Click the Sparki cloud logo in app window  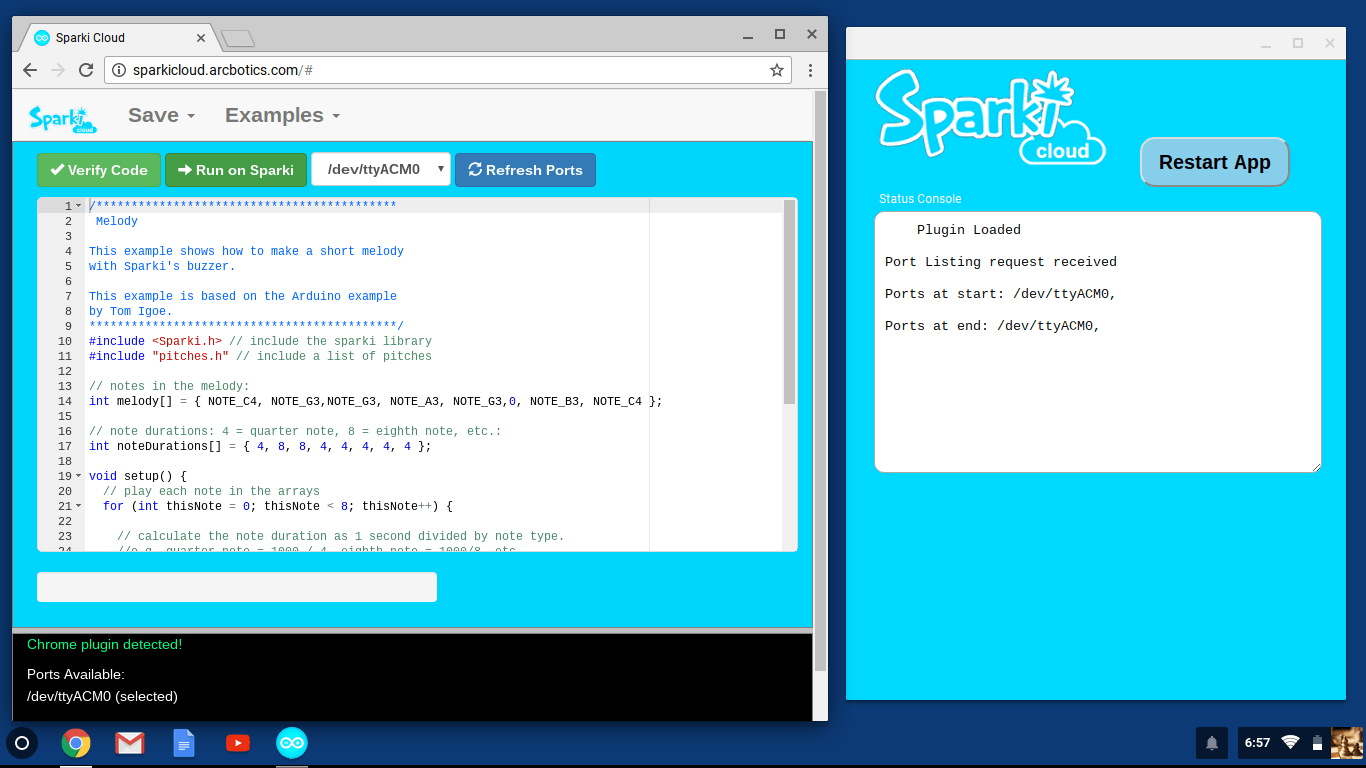point(990,117)
